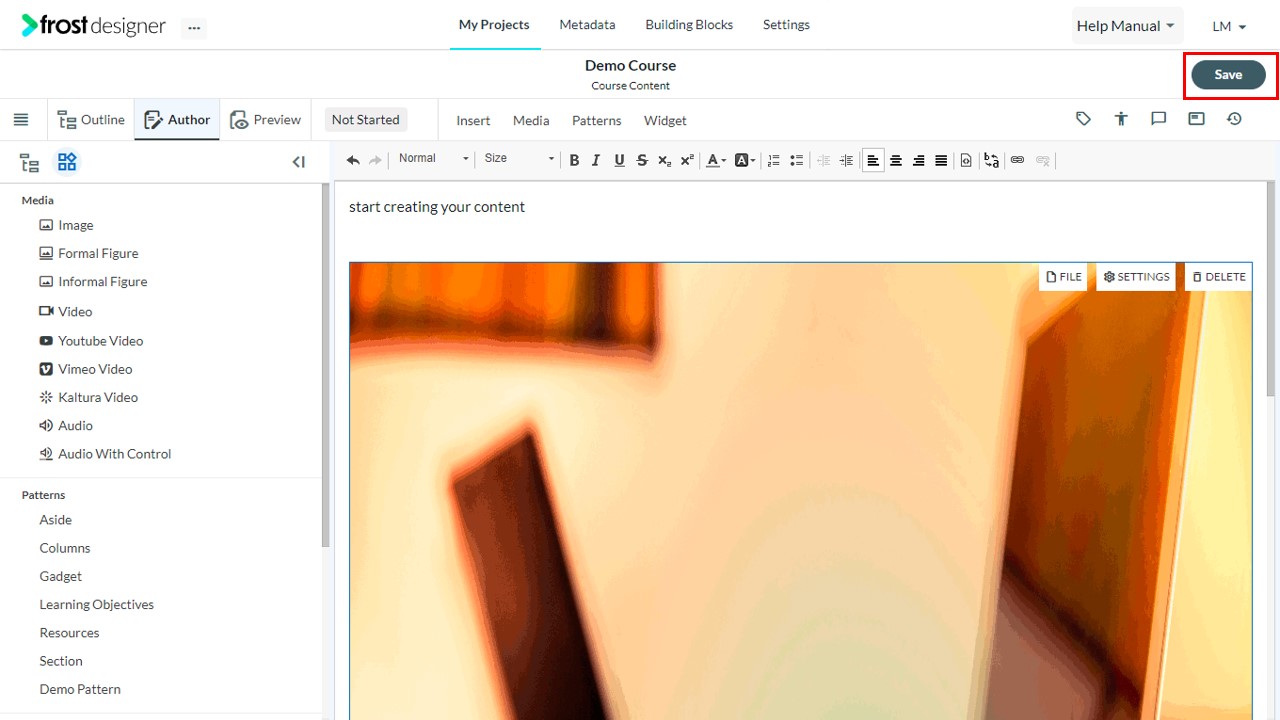Toggle bold formatting
The width and height of the screenshot is (1280, 720).
[574, 160]
